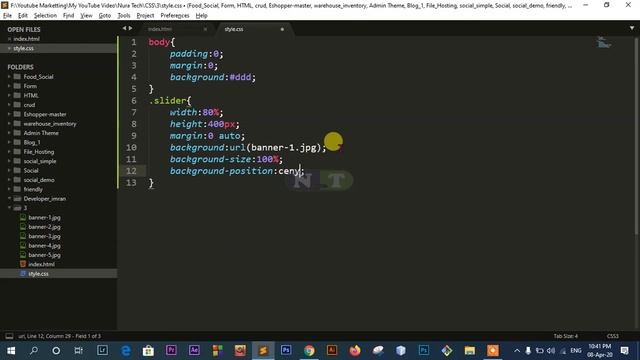640x360 pixels.
Task: Select index.html in Open Files
Action: tap(27, 39)
